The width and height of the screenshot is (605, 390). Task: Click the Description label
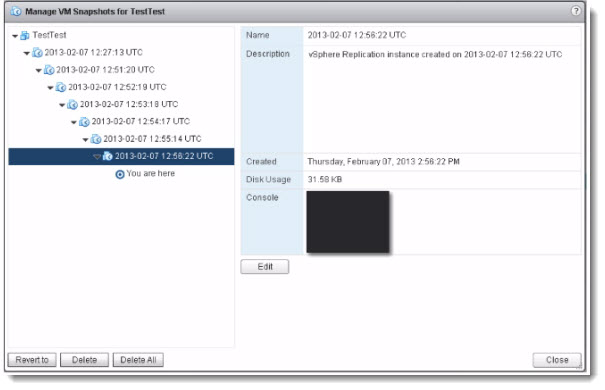pos(268,54)
